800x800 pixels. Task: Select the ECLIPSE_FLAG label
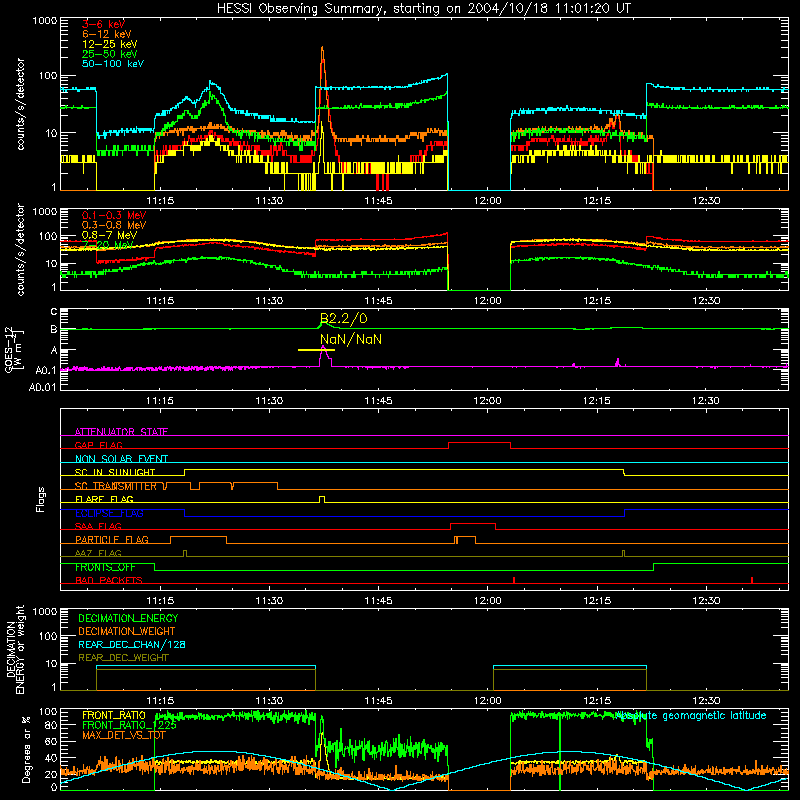[x=109, y=513]
